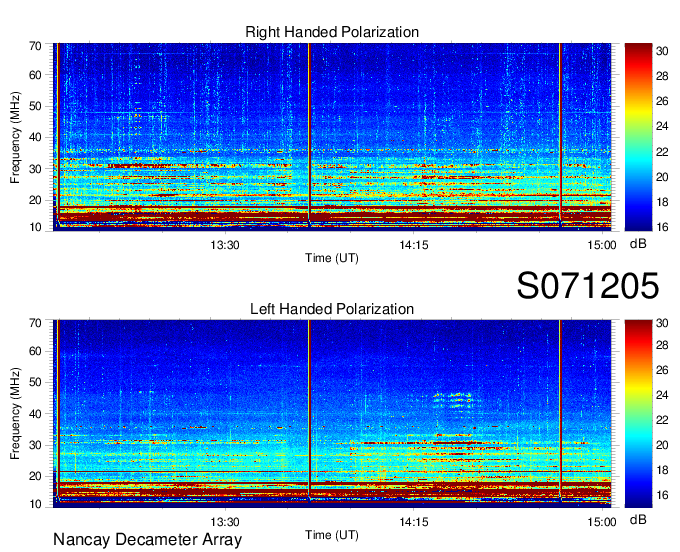
Task: Click the 24 dB label on Left Handed colorbar
Action: coord(662,395)
